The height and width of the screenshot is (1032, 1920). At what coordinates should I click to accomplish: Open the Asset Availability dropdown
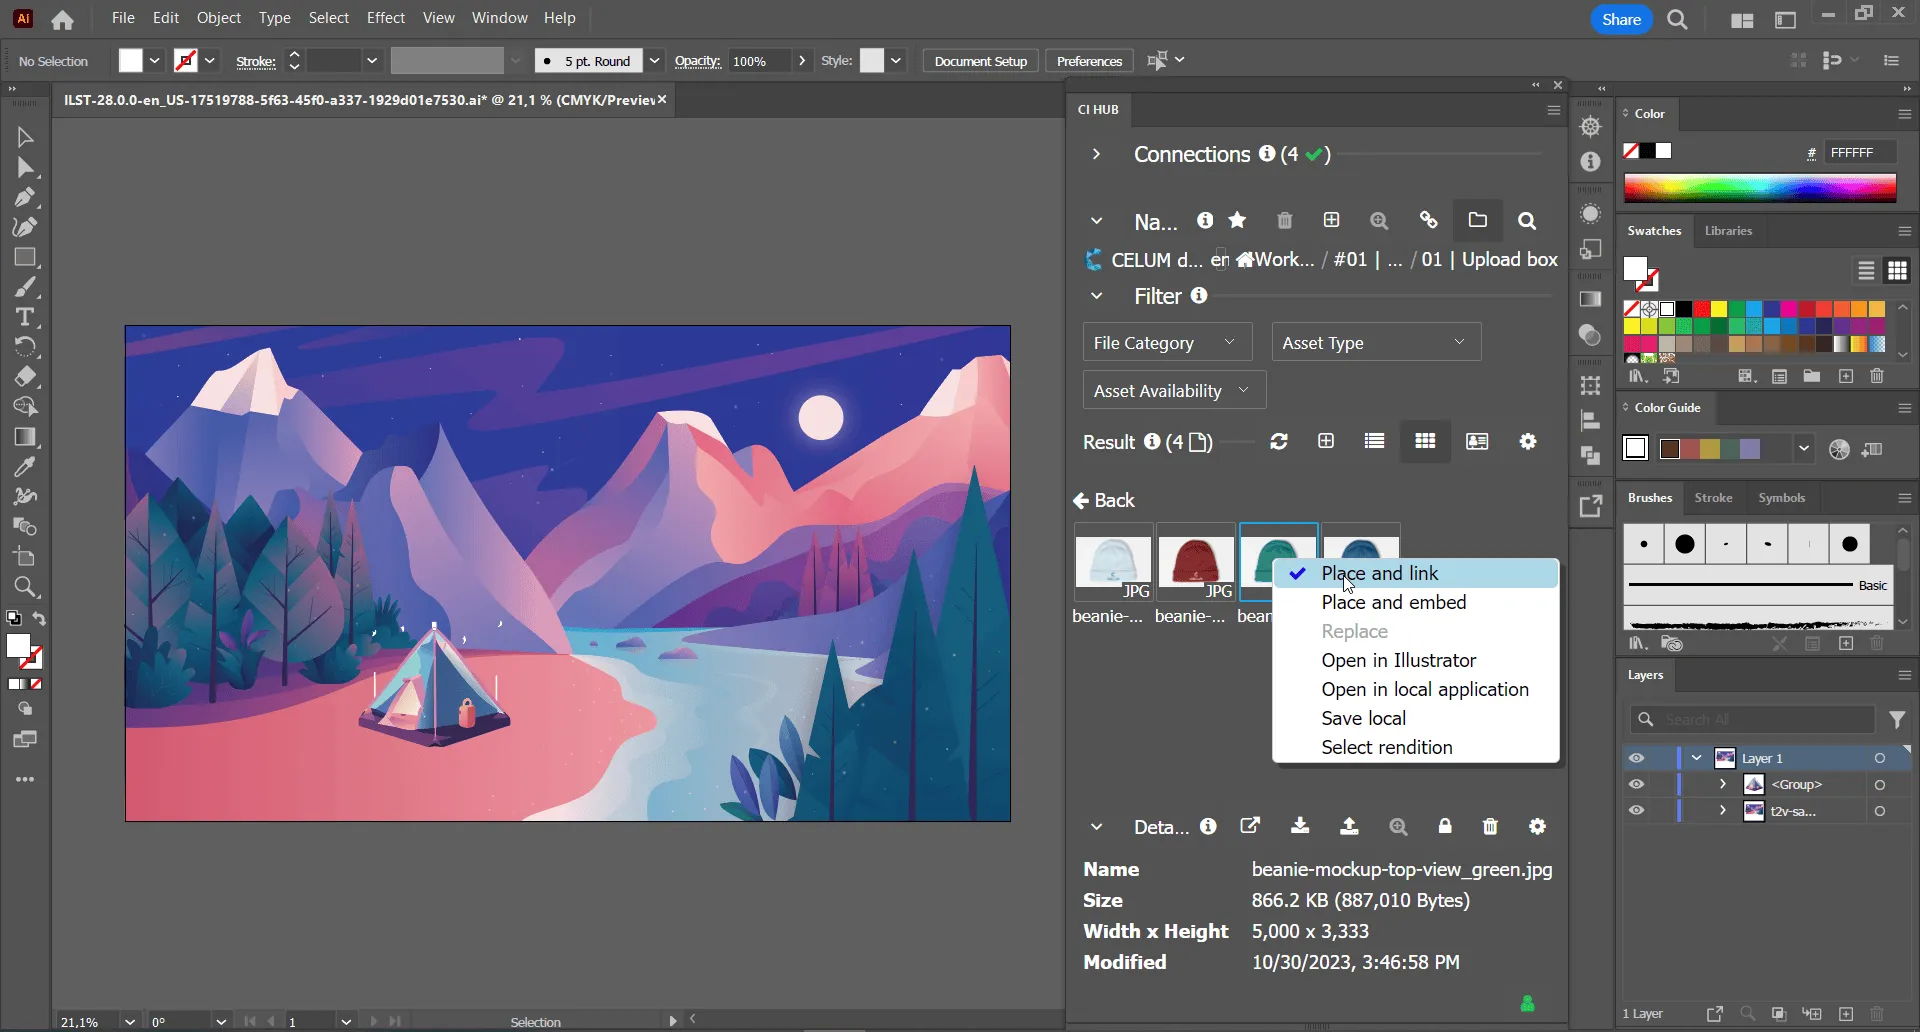(x=1173, y=389)
